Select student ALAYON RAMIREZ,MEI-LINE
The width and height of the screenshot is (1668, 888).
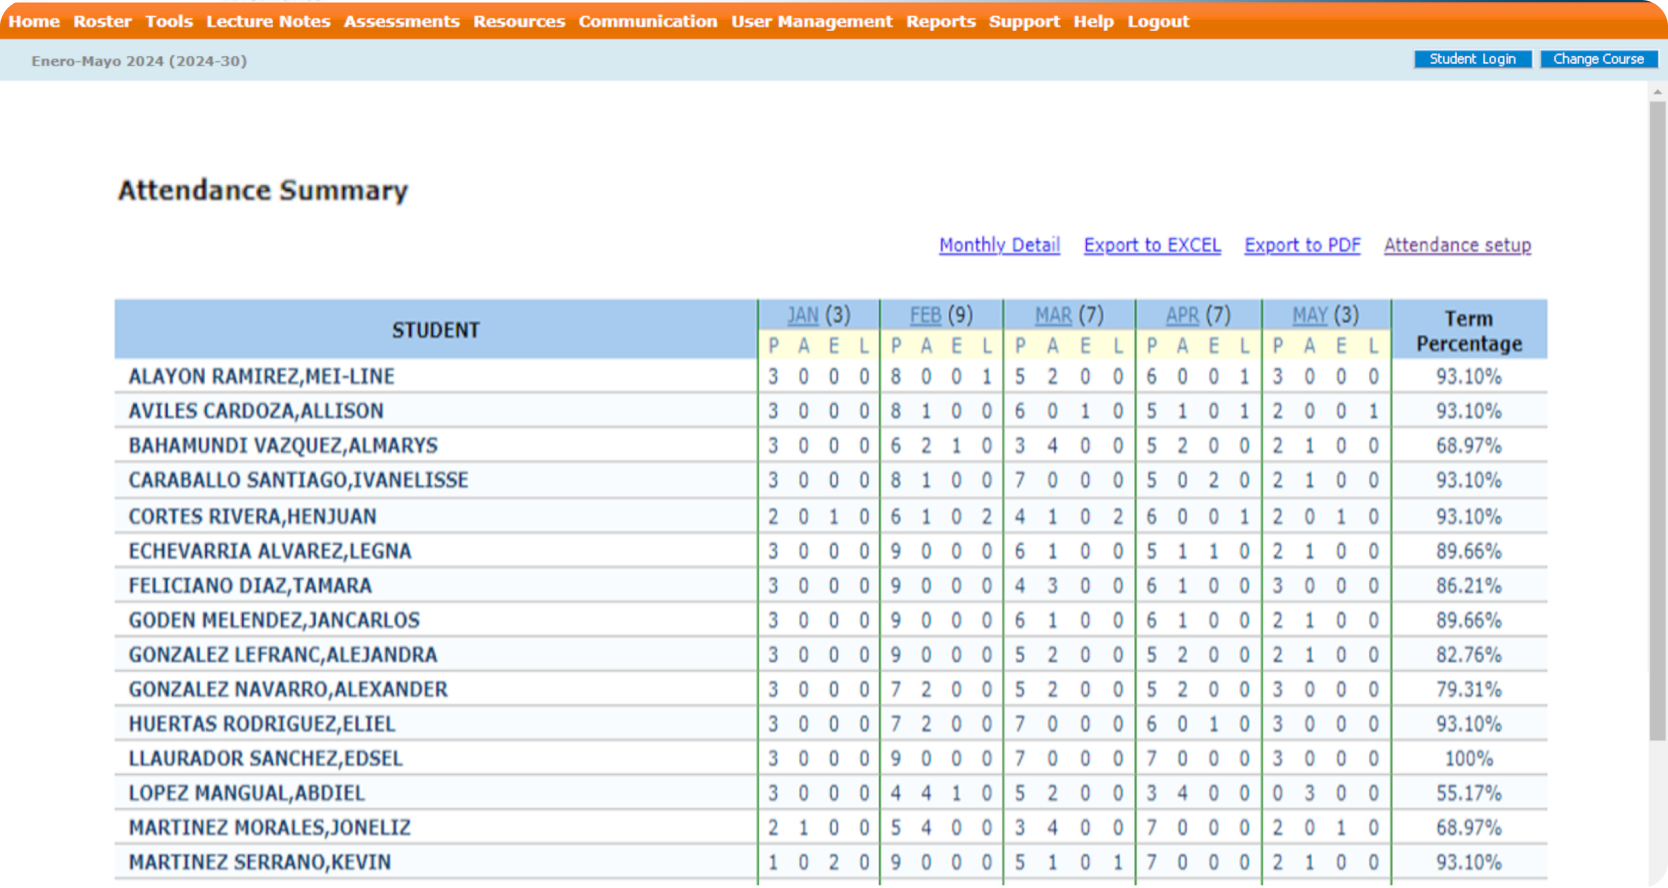261,376
